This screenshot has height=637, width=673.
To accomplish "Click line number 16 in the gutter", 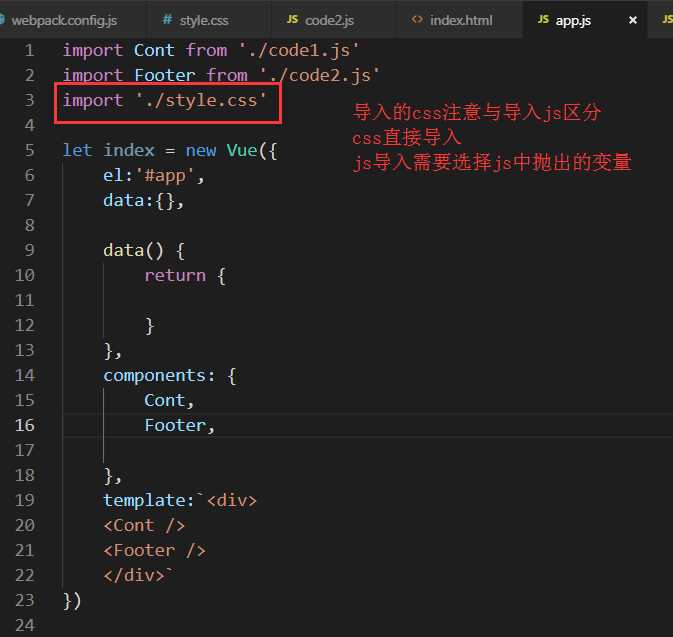I will click(x=25, y=425).
